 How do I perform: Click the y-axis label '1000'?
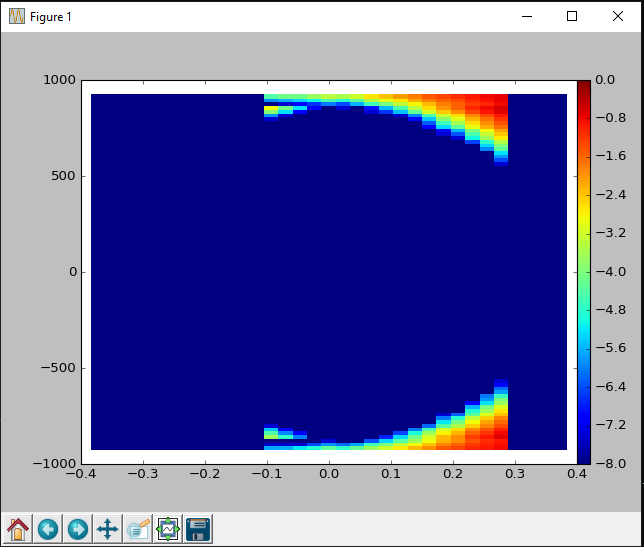point(60,80)
